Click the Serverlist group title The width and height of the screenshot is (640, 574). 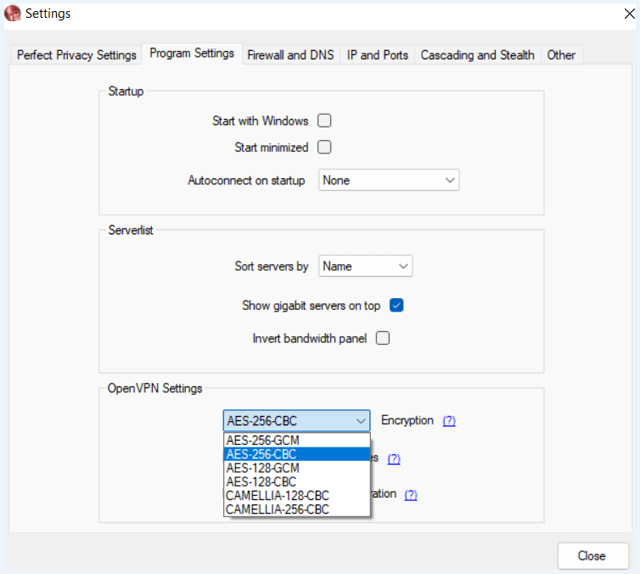[131, 230]
